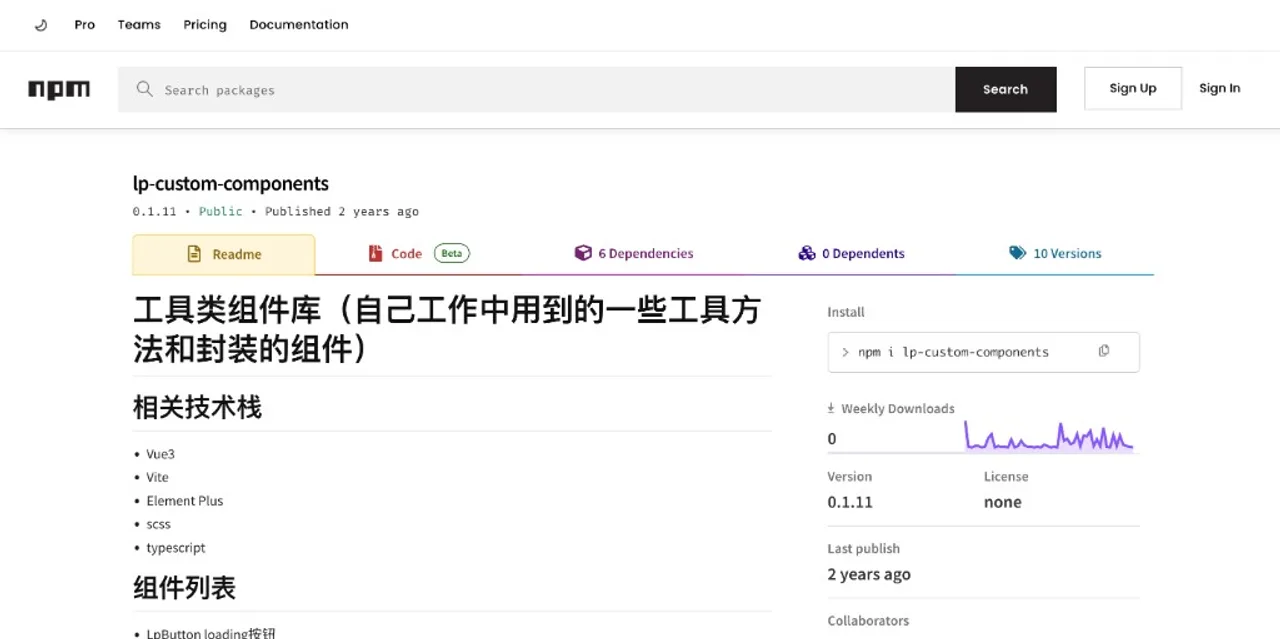Click the Weekly Downloads count 0

click(x=832, y=439)
